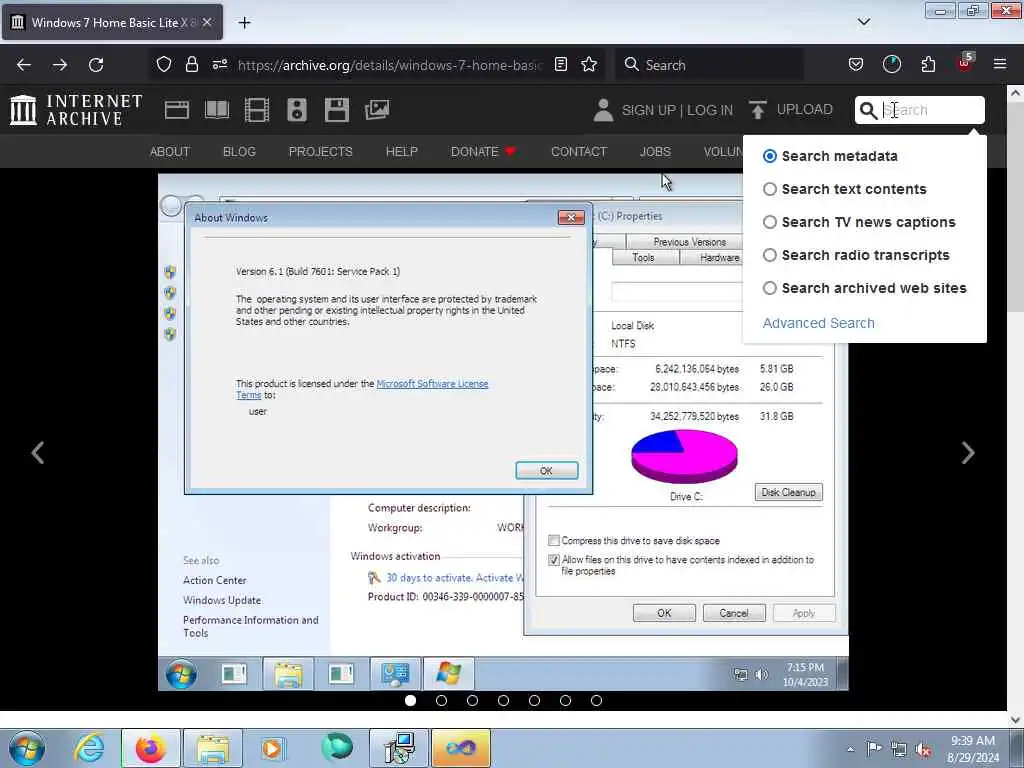
Task: Open the Archive Video film icon
Action: tap(257, 110)
